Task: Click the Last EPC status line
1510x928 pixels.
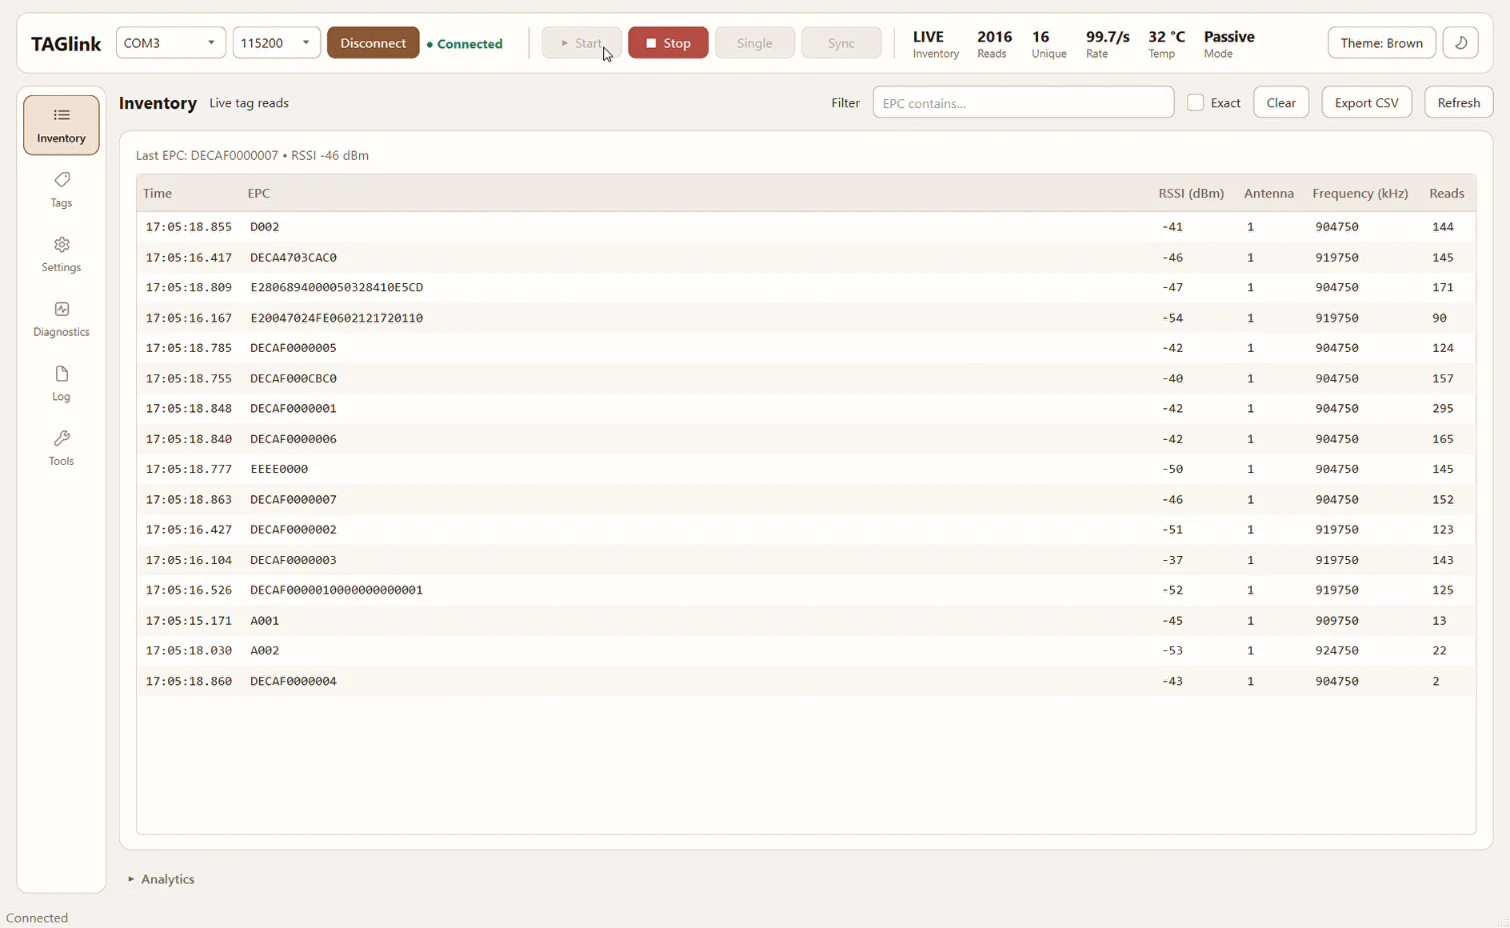Action: [x=252, y=155]
